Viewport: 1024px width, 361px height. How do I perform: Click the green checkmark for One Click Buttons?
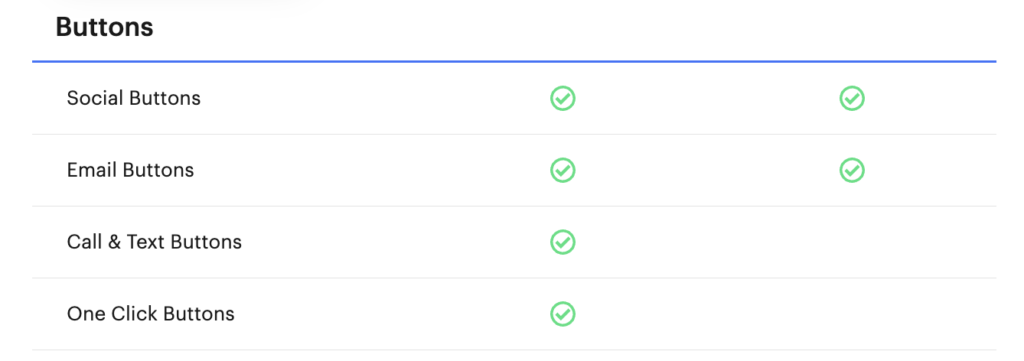pos(562,314)
